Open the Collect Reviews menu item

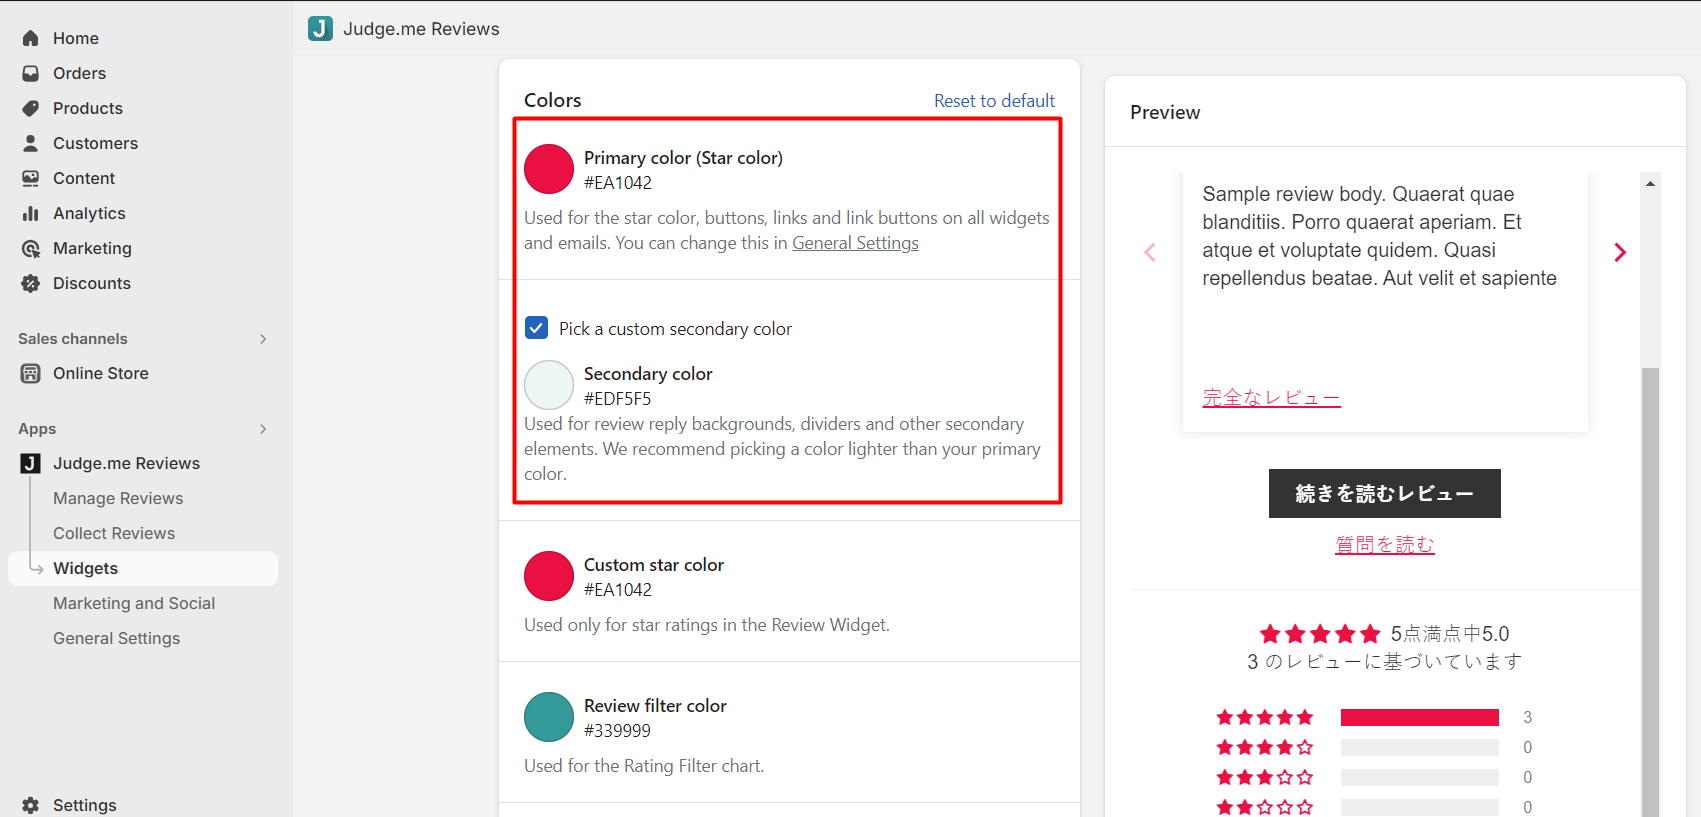click(x=114, y=533)
